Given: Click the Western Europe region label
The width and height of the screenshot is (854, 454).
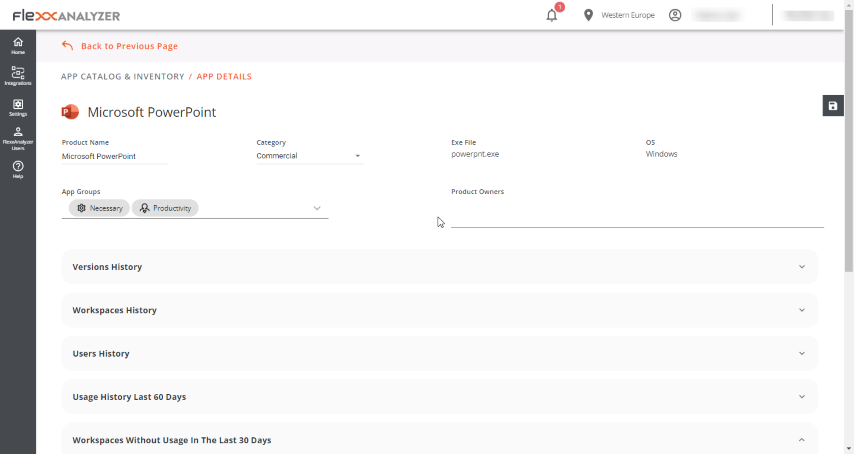Looking at the screenshot, I should point(628,15).
